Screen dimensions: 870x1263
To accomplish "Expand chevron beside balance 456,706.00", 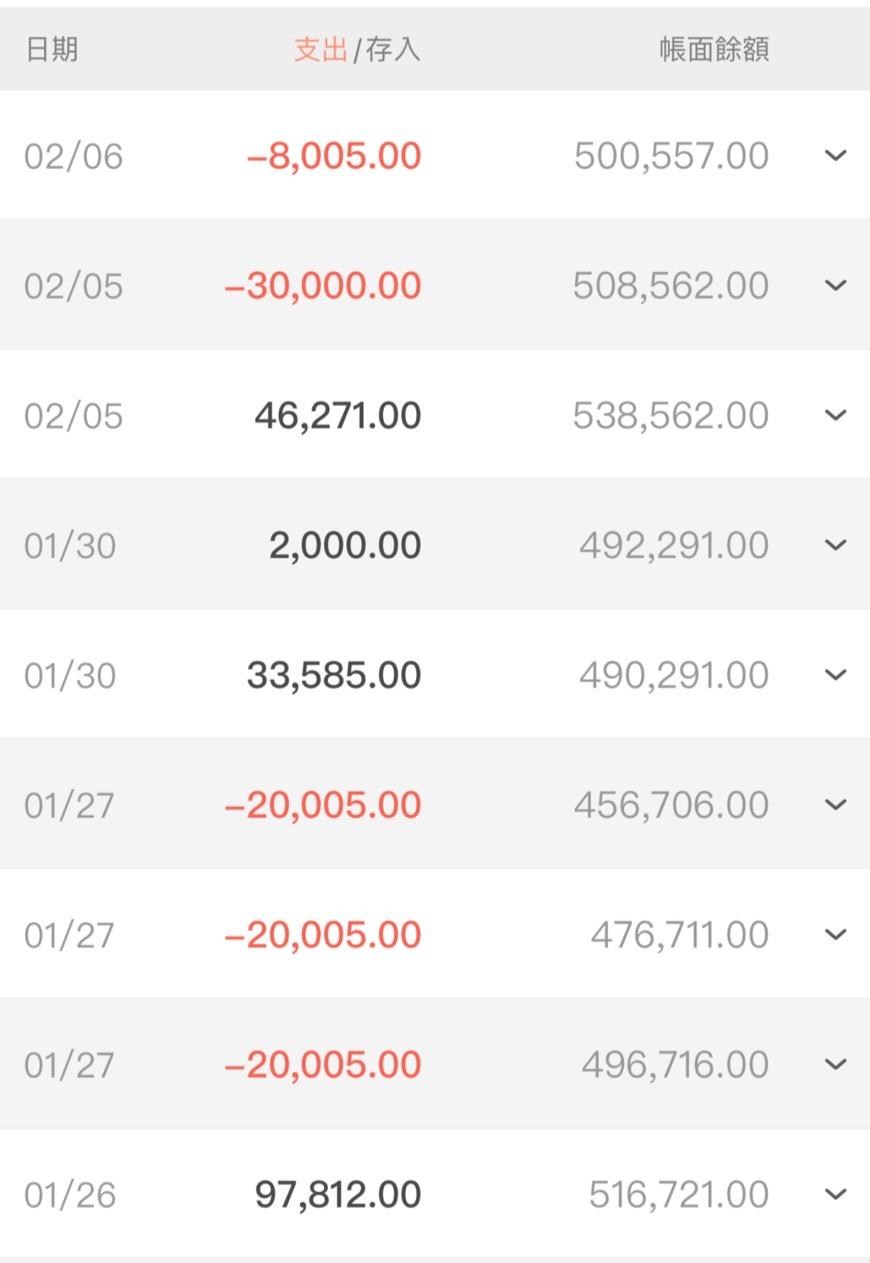I will [835, 804].
